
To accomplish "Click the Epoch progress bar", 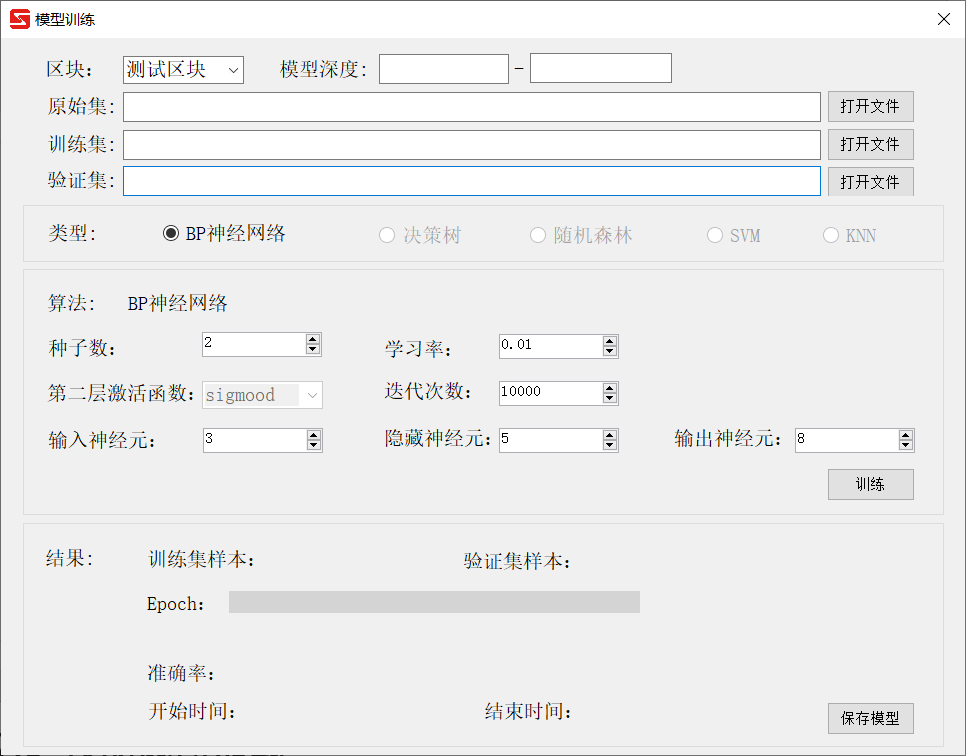I will (434, 602).
